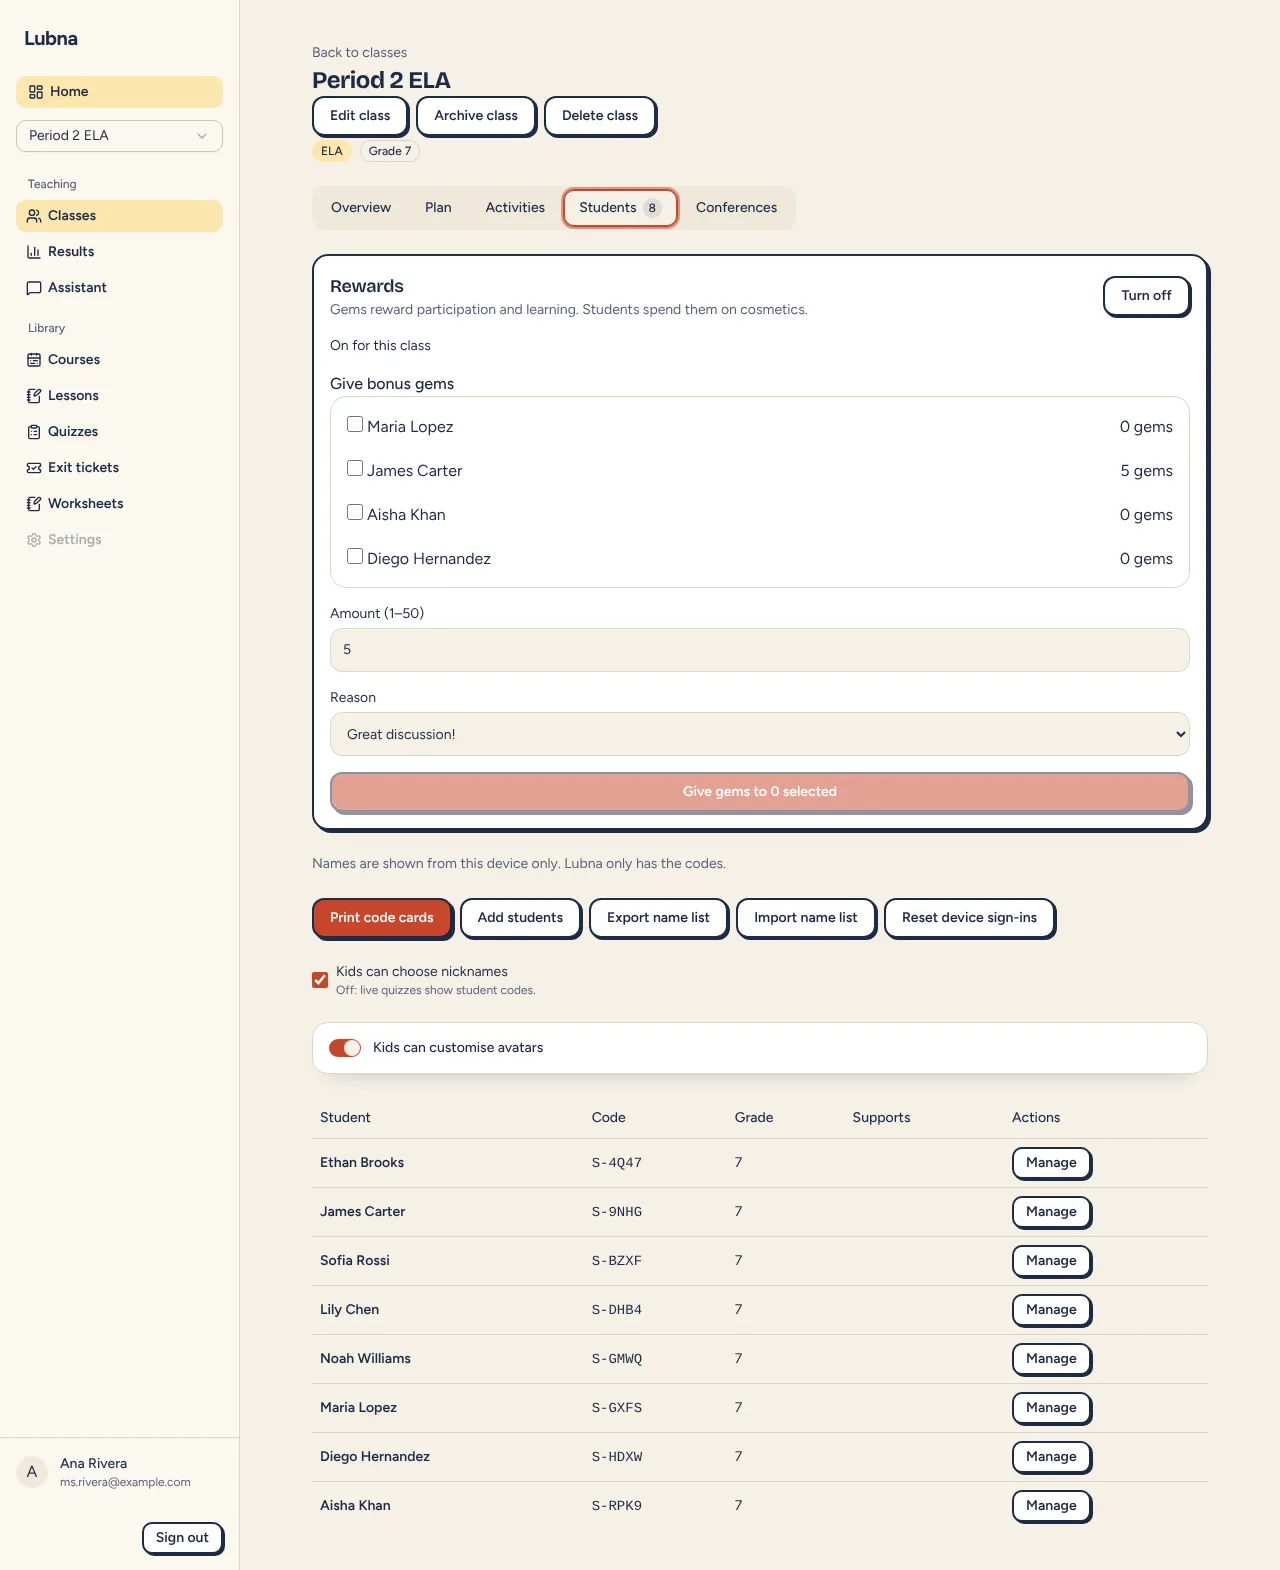The image size is (1280, 1570).
Task: Click the Edit class button
Action: [360, 116]
